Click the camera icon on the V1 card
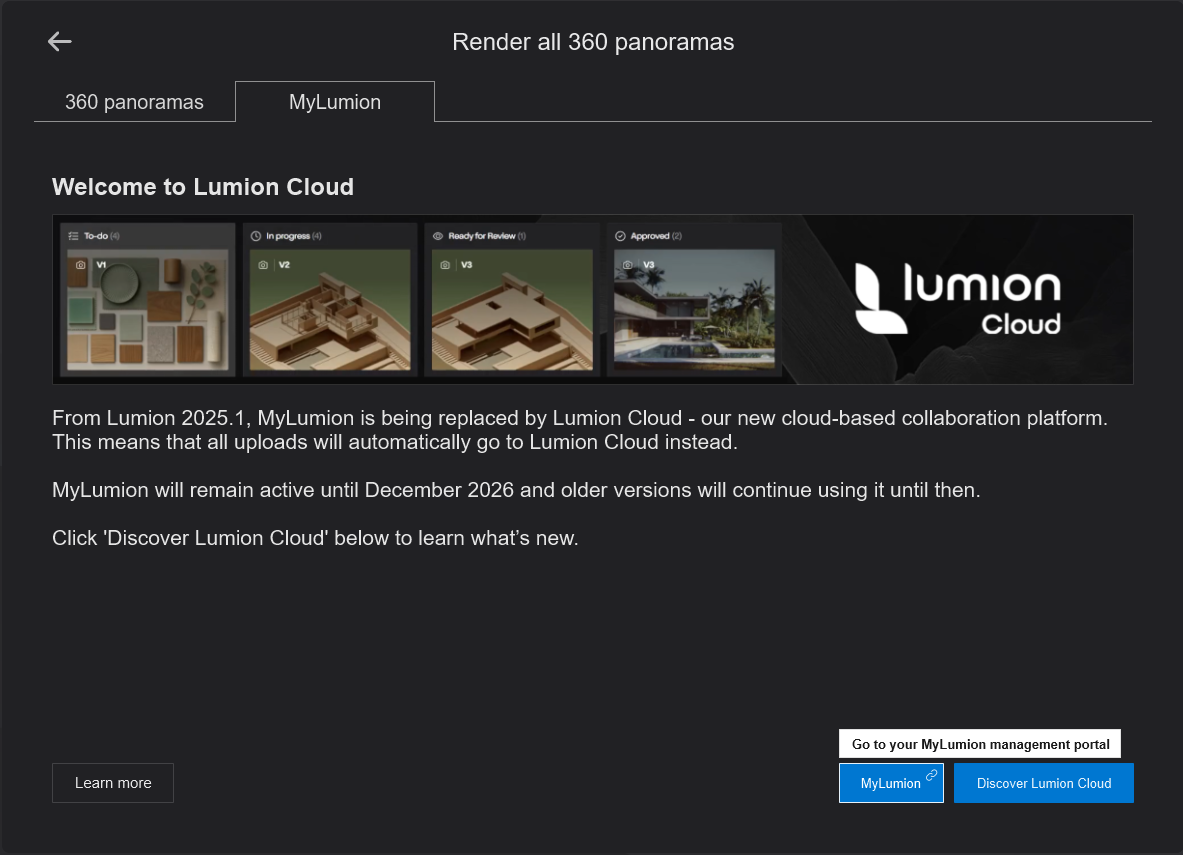The image size is (1183, 855). point(81,265)
